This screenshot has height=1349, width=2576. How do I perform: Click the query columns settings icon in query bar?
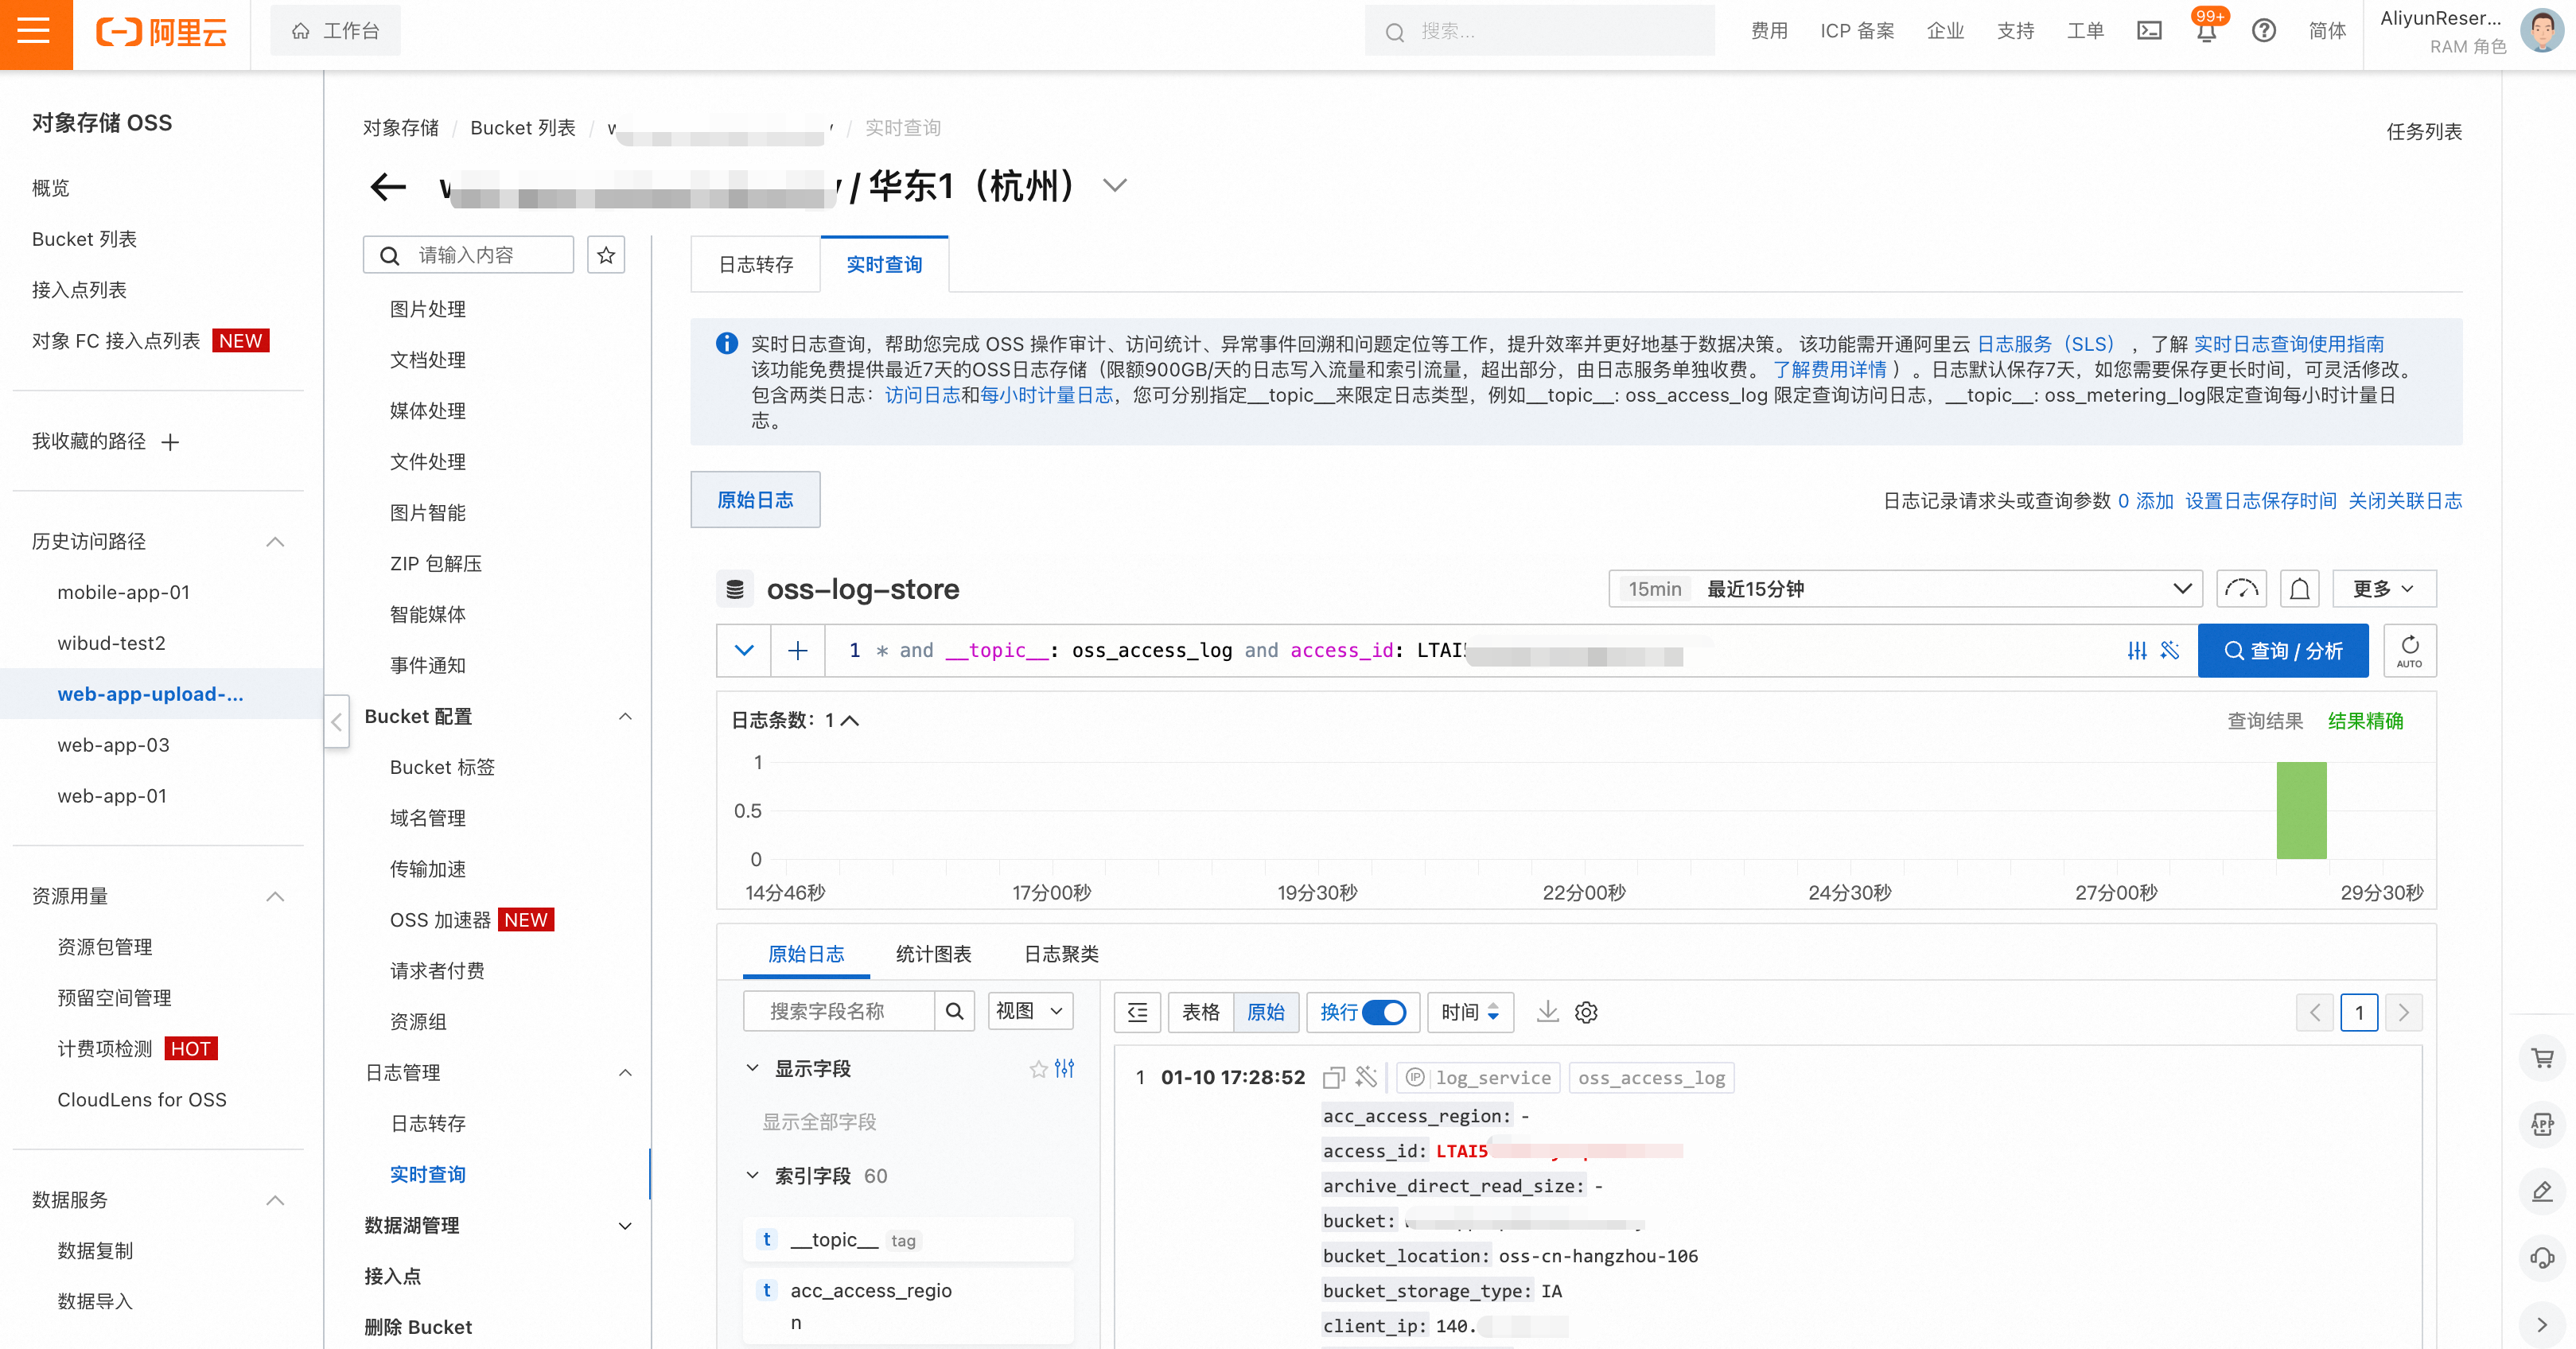point(2137,651)
